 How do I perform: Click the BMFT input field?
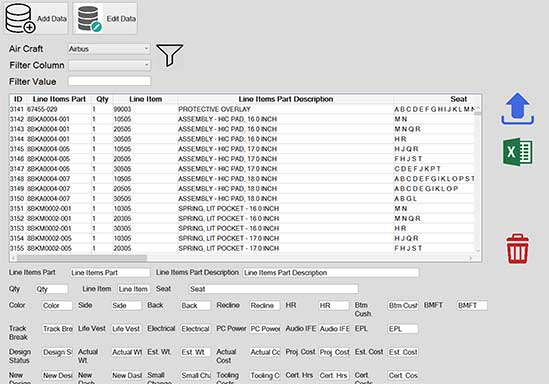pos(472,306)
